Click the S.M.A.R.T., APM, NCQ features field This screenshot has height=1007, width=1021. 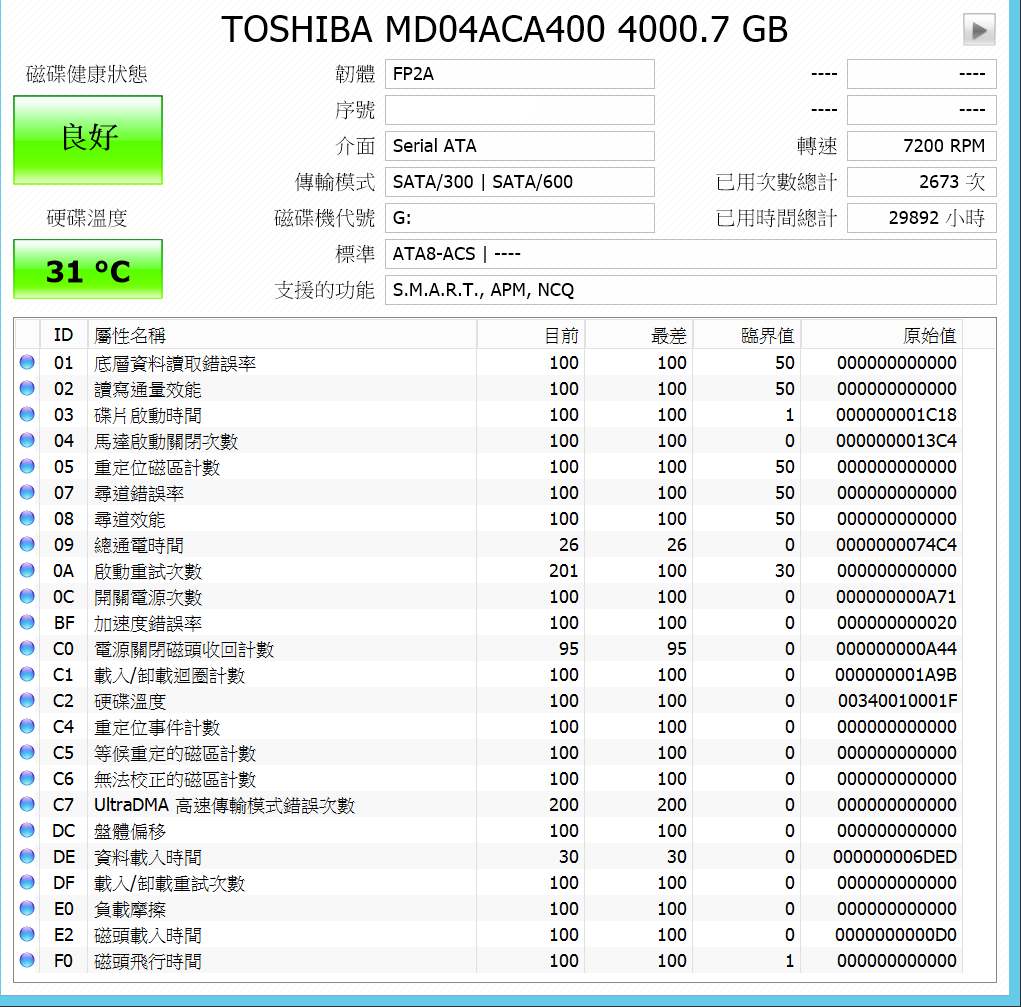click(x=691, y=290)
